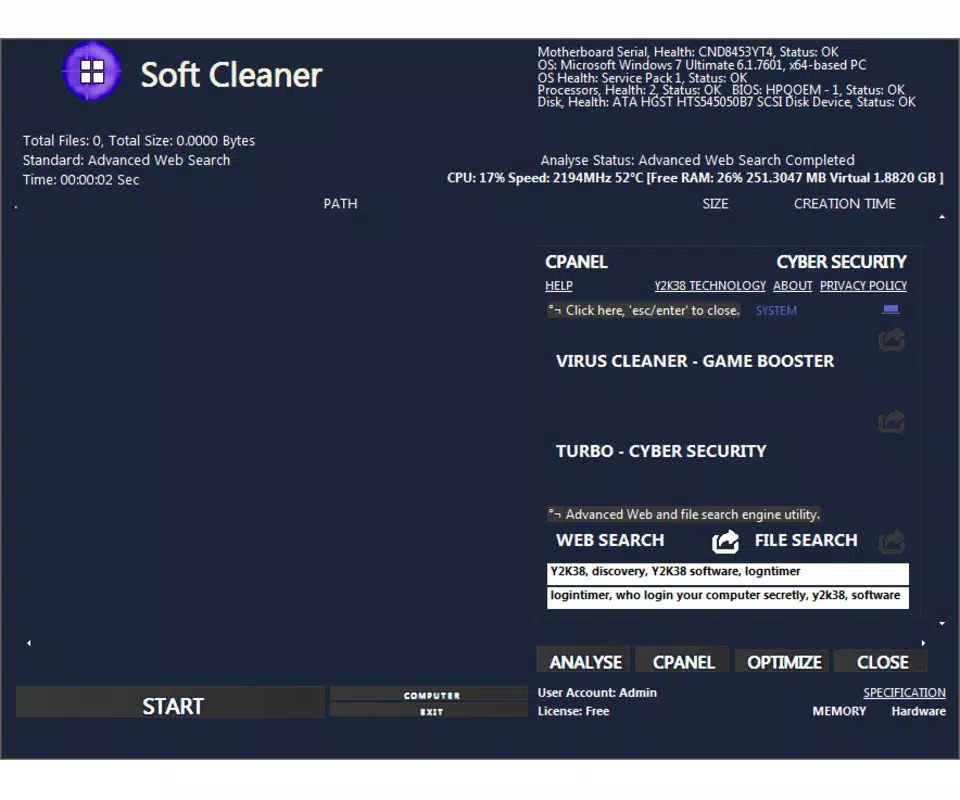Screen dimensions: 960x800
Task: Click 'Standard: Advanced Web Search' text
Action: pyautogui.click(x=126, y=160)
